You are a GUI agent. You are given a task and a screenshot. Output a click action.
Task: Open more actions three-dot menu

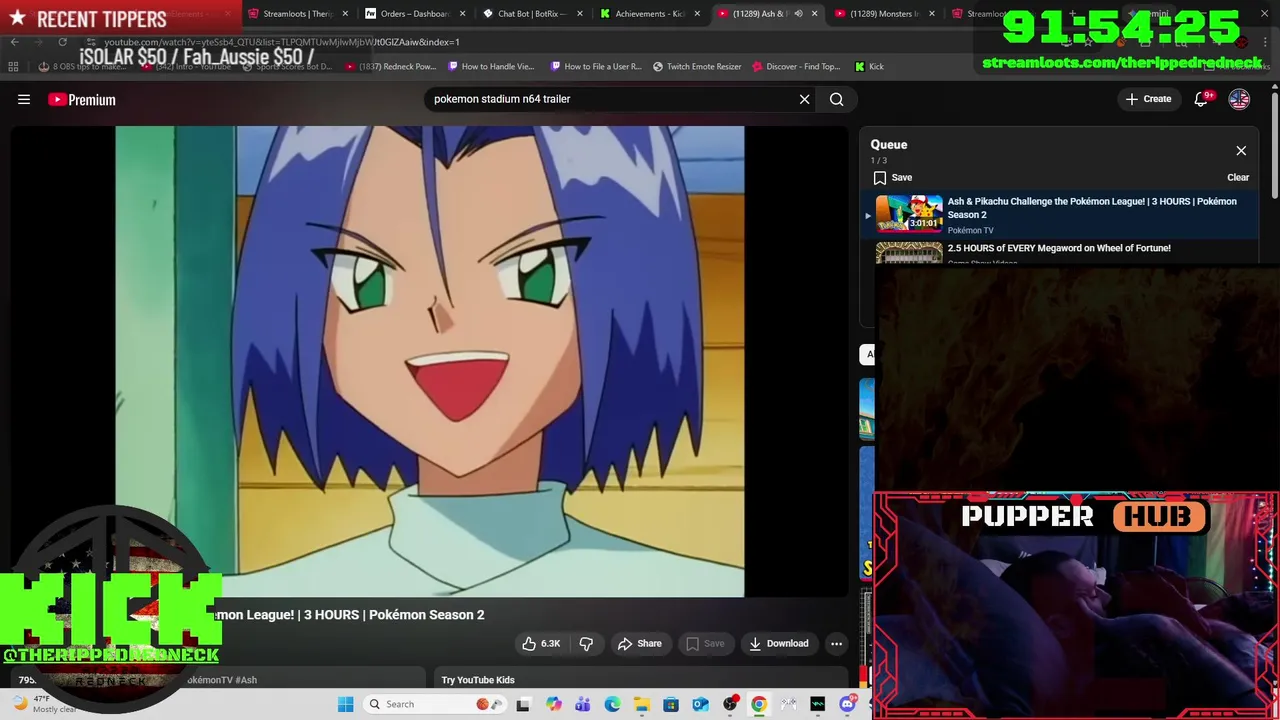[x=837, y=644]
